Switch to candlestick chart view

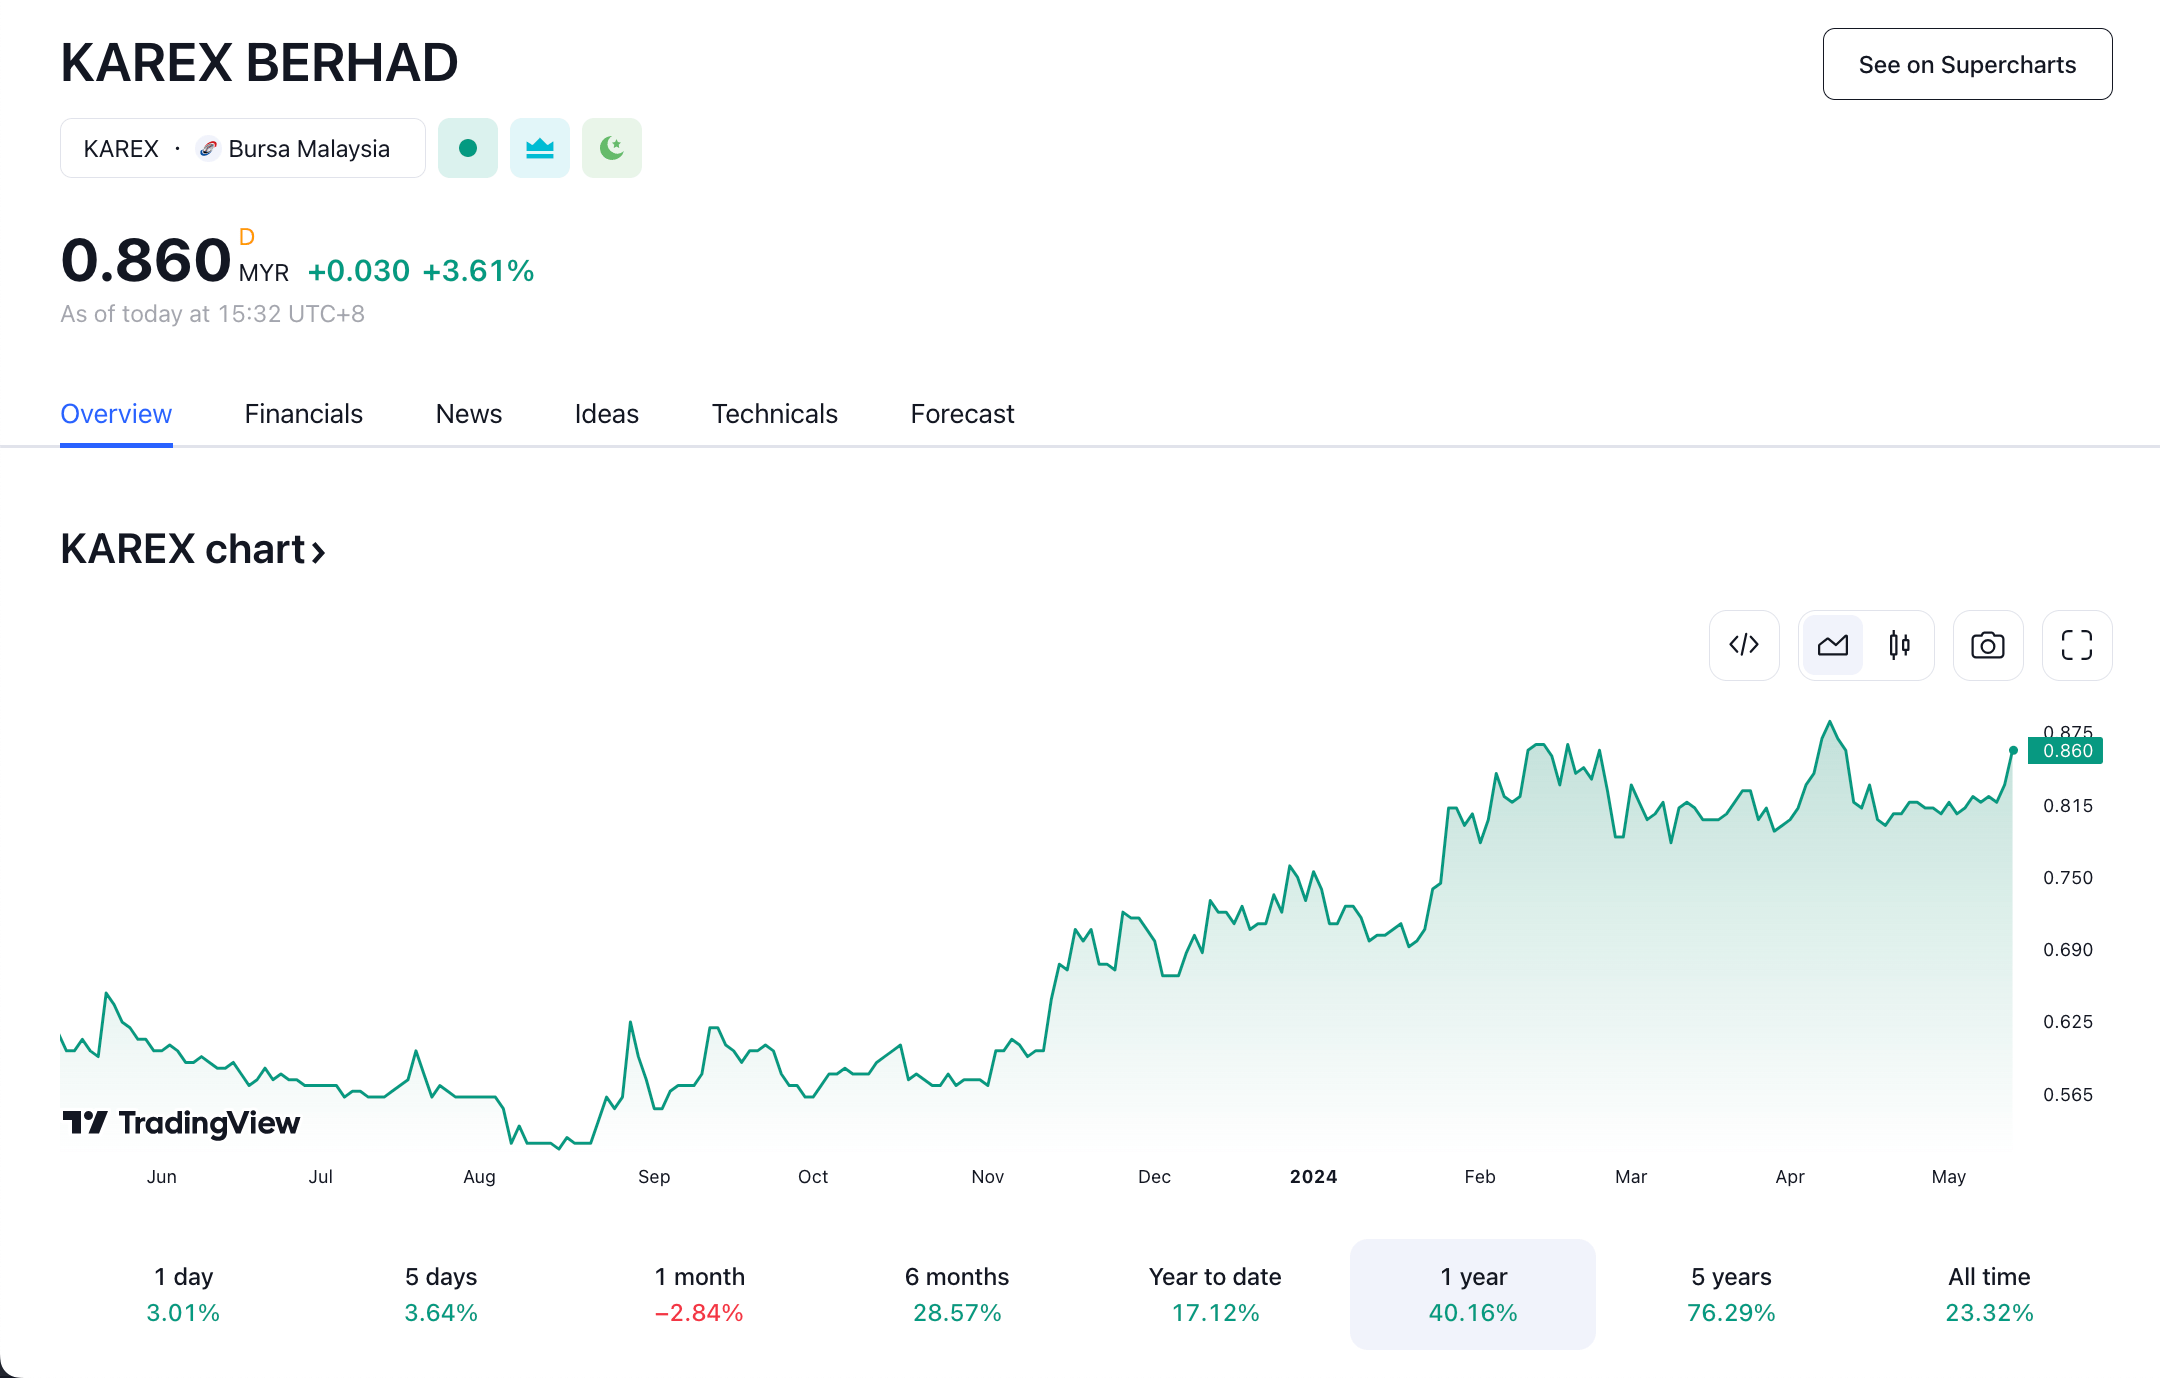[x=1899, y=645]
